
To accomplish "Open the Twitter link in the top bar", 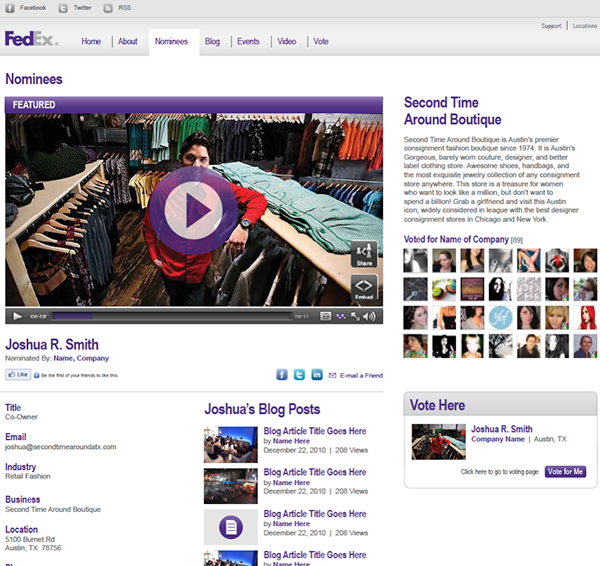I will (75, 8).
